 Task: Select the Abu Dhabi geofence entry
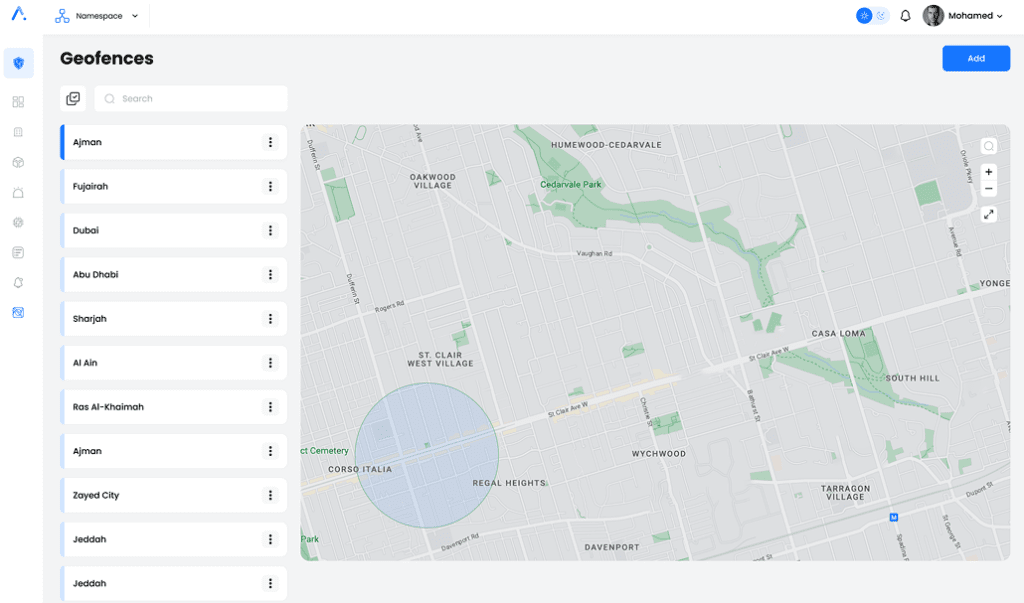coord(150,275)
